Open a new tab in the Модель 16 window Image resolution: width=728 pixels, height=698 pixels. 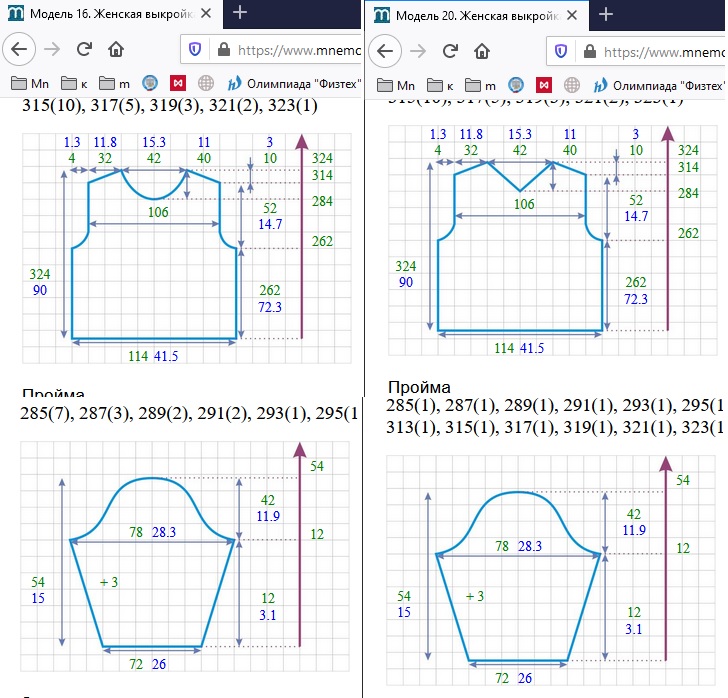(x=240, y=13)
